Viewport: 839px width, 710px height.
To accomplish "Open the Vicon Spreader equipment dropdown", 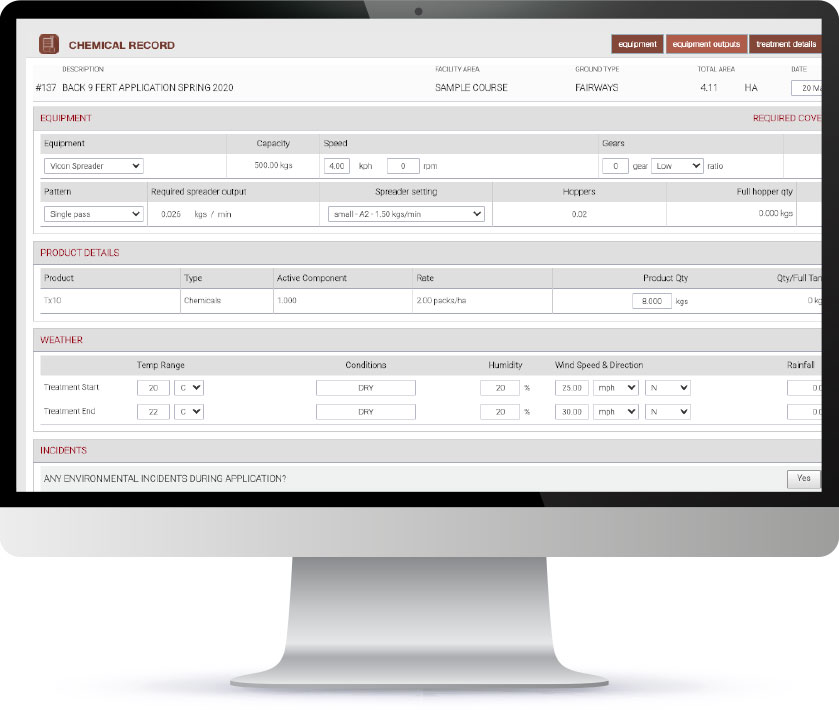I will point(94,166).
